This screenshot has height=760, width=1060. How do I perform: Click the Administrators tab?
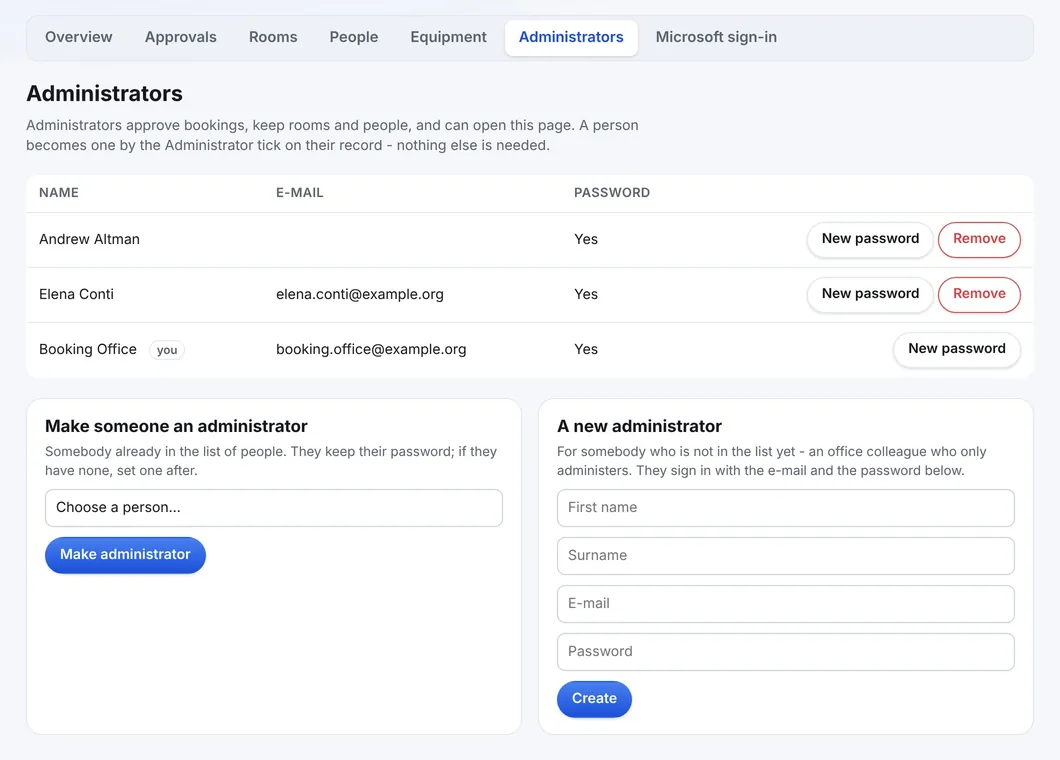click(571, 37)
